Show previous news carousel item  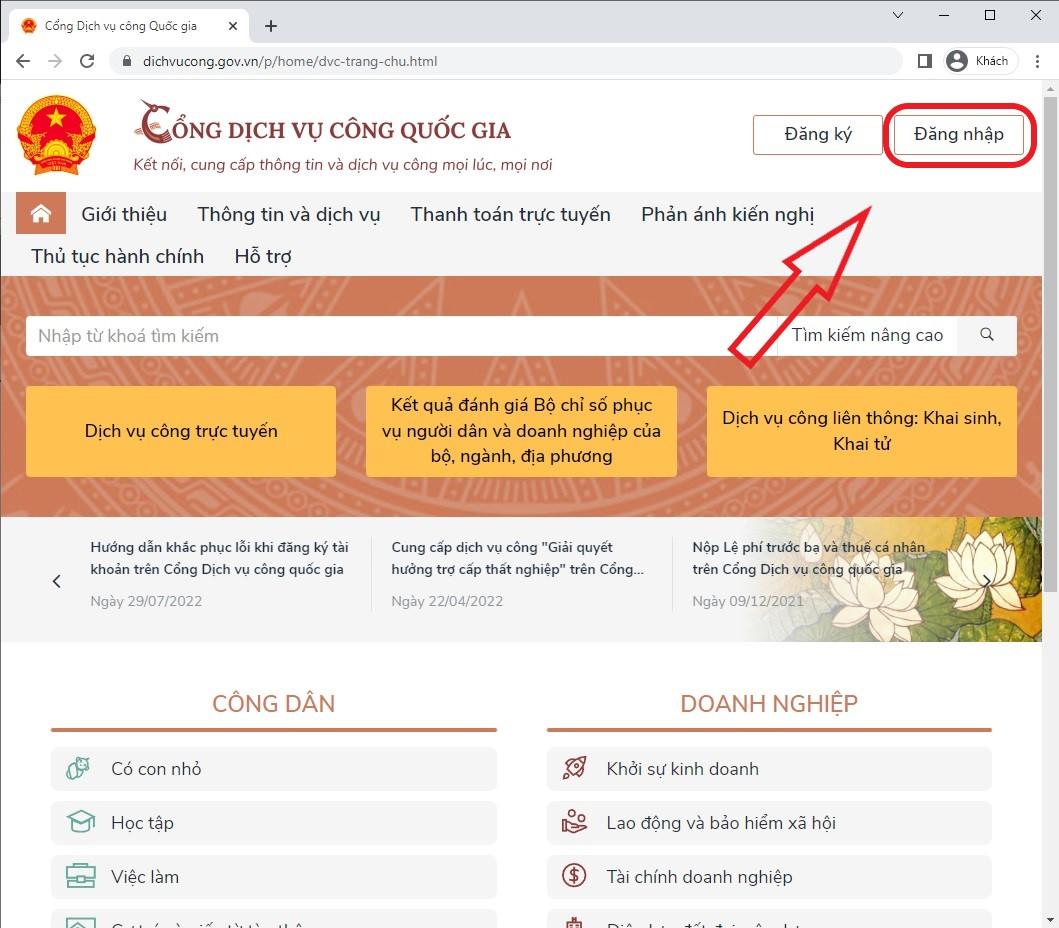click(57, 581)
